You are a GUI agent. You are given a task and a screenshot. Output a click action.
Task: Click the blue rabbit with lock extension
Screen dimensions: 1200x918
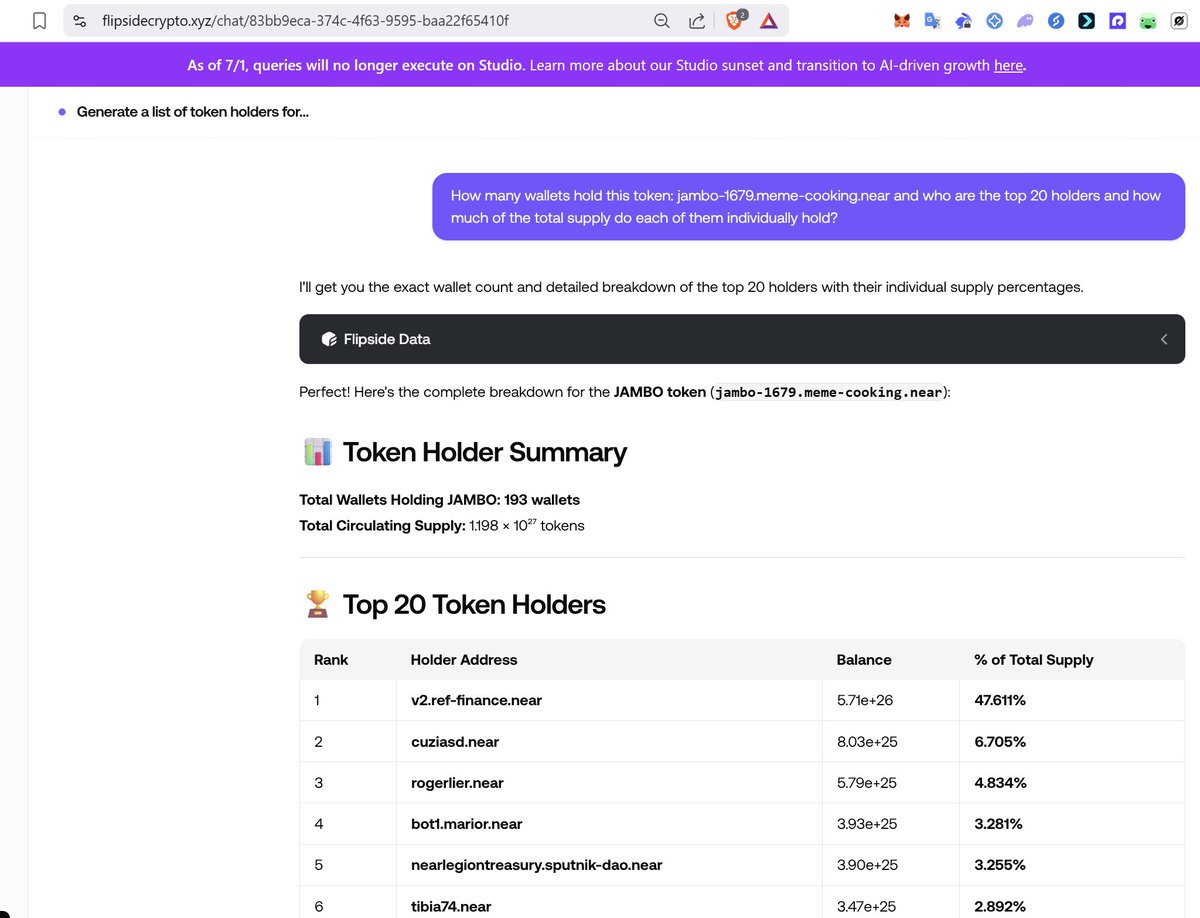coord(963,20)
